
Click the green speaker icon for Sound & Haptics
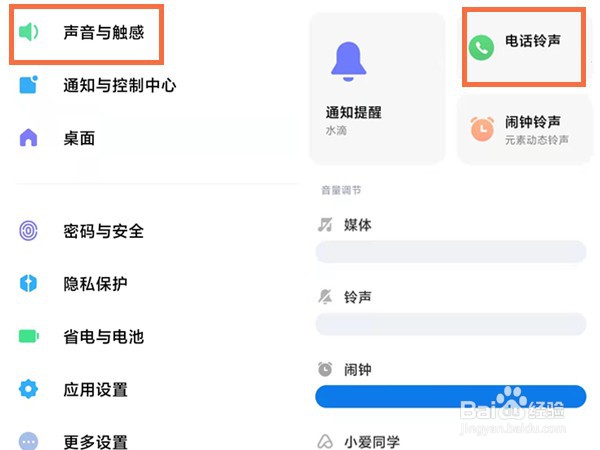(x=29, y=32)
